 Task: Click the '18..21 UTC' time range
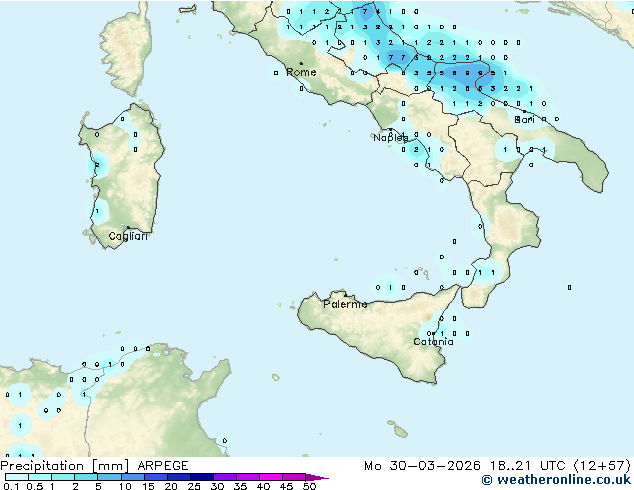pyautogui.click(x=528, y=466)
